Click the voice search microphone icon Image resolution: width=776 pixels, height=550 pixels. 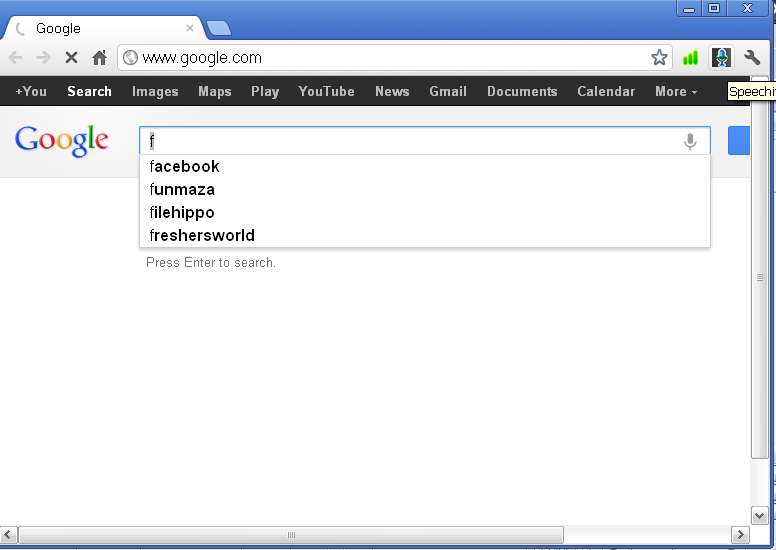pyautogui.click(x=690, y=142)
